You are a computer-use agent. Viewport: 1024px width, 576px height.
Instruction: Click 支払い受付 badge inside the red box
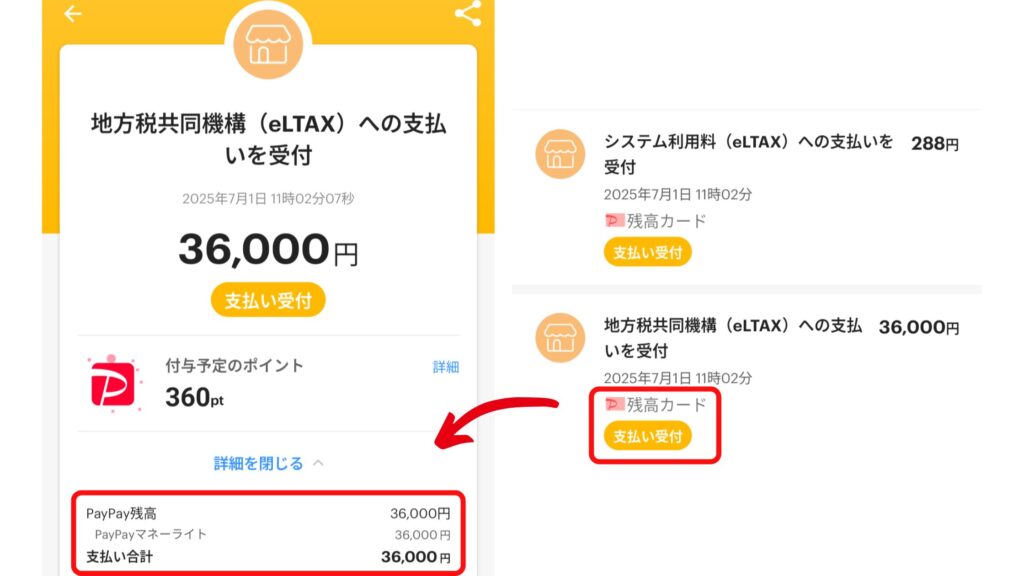click(647, 436)
